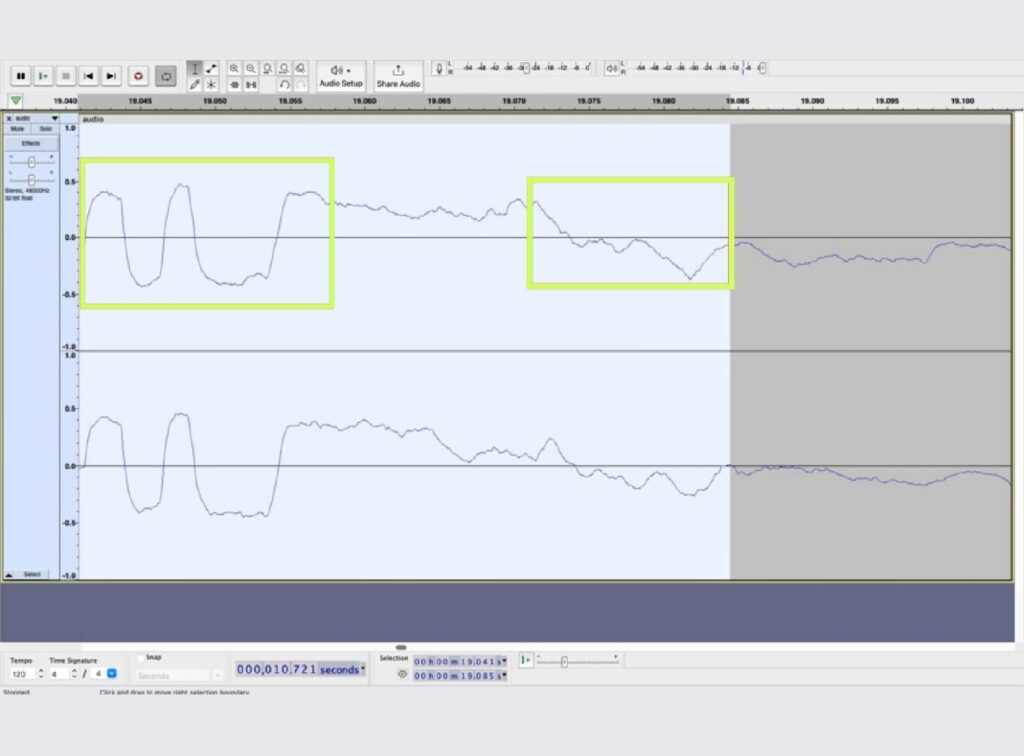
Task: Click the Silence audio selection icon
Action: pyautogui.click(x=251, y=85)
